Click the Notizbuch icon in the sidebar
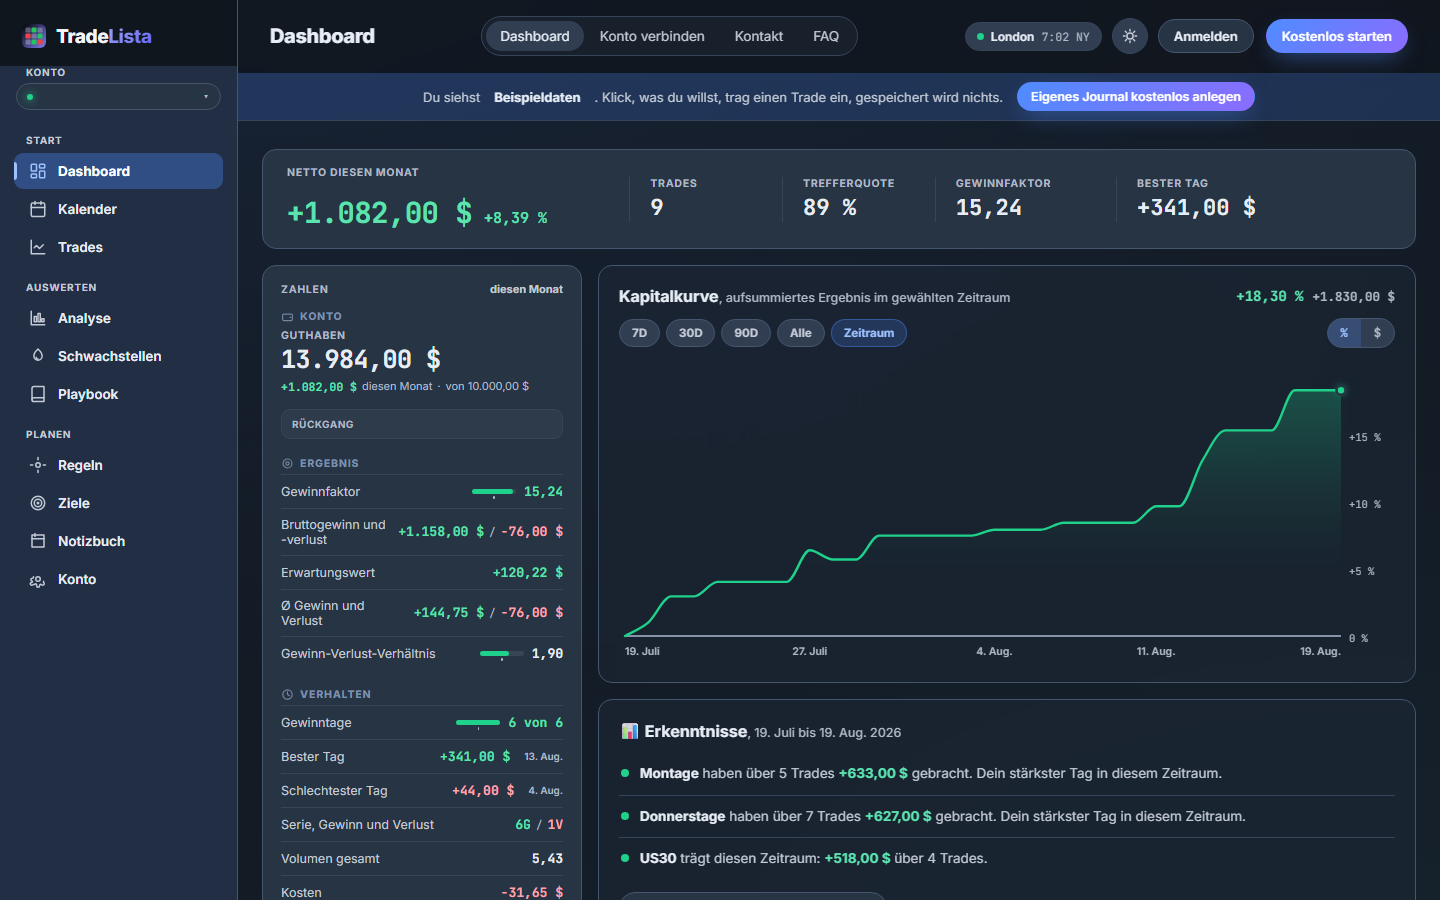The width and height of the screenshot is (1440, 900). tap(38, 541)
